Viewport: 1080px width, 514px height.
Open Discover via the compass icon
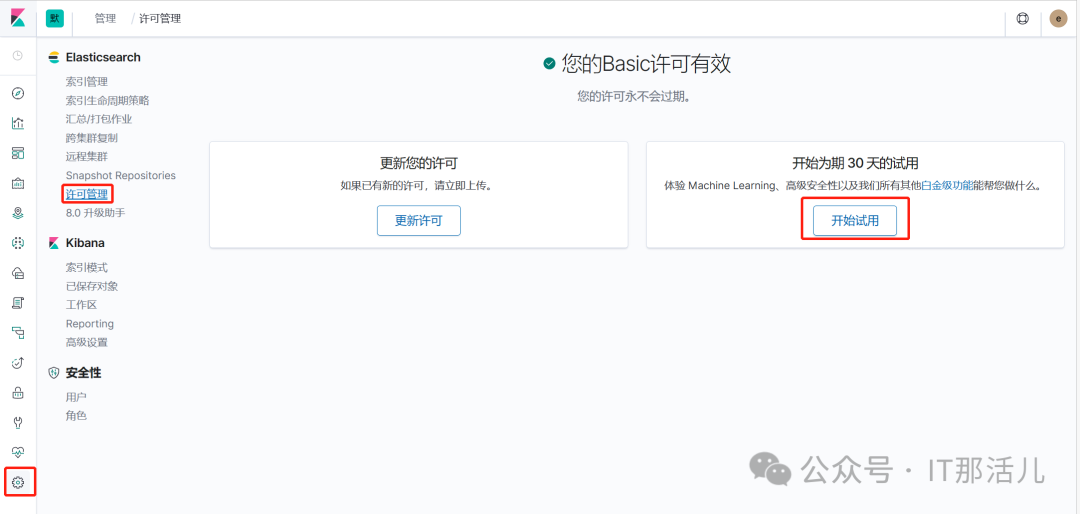(x=18, y=93)
